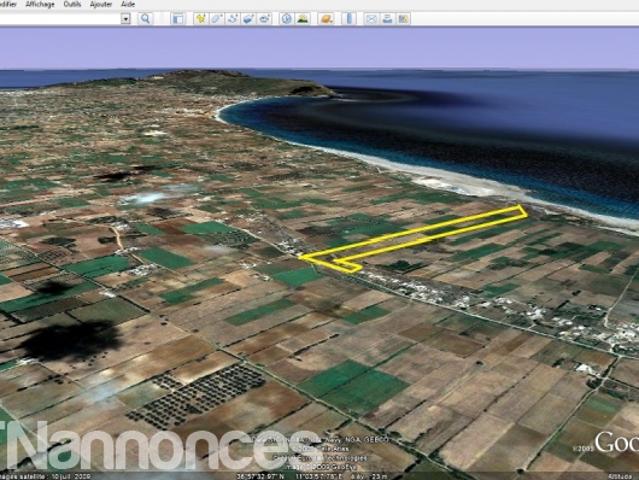Open the Ruler measurement tool
This screenshot has height=480, width=639.
pyautogui.click(x=349, y=19)
